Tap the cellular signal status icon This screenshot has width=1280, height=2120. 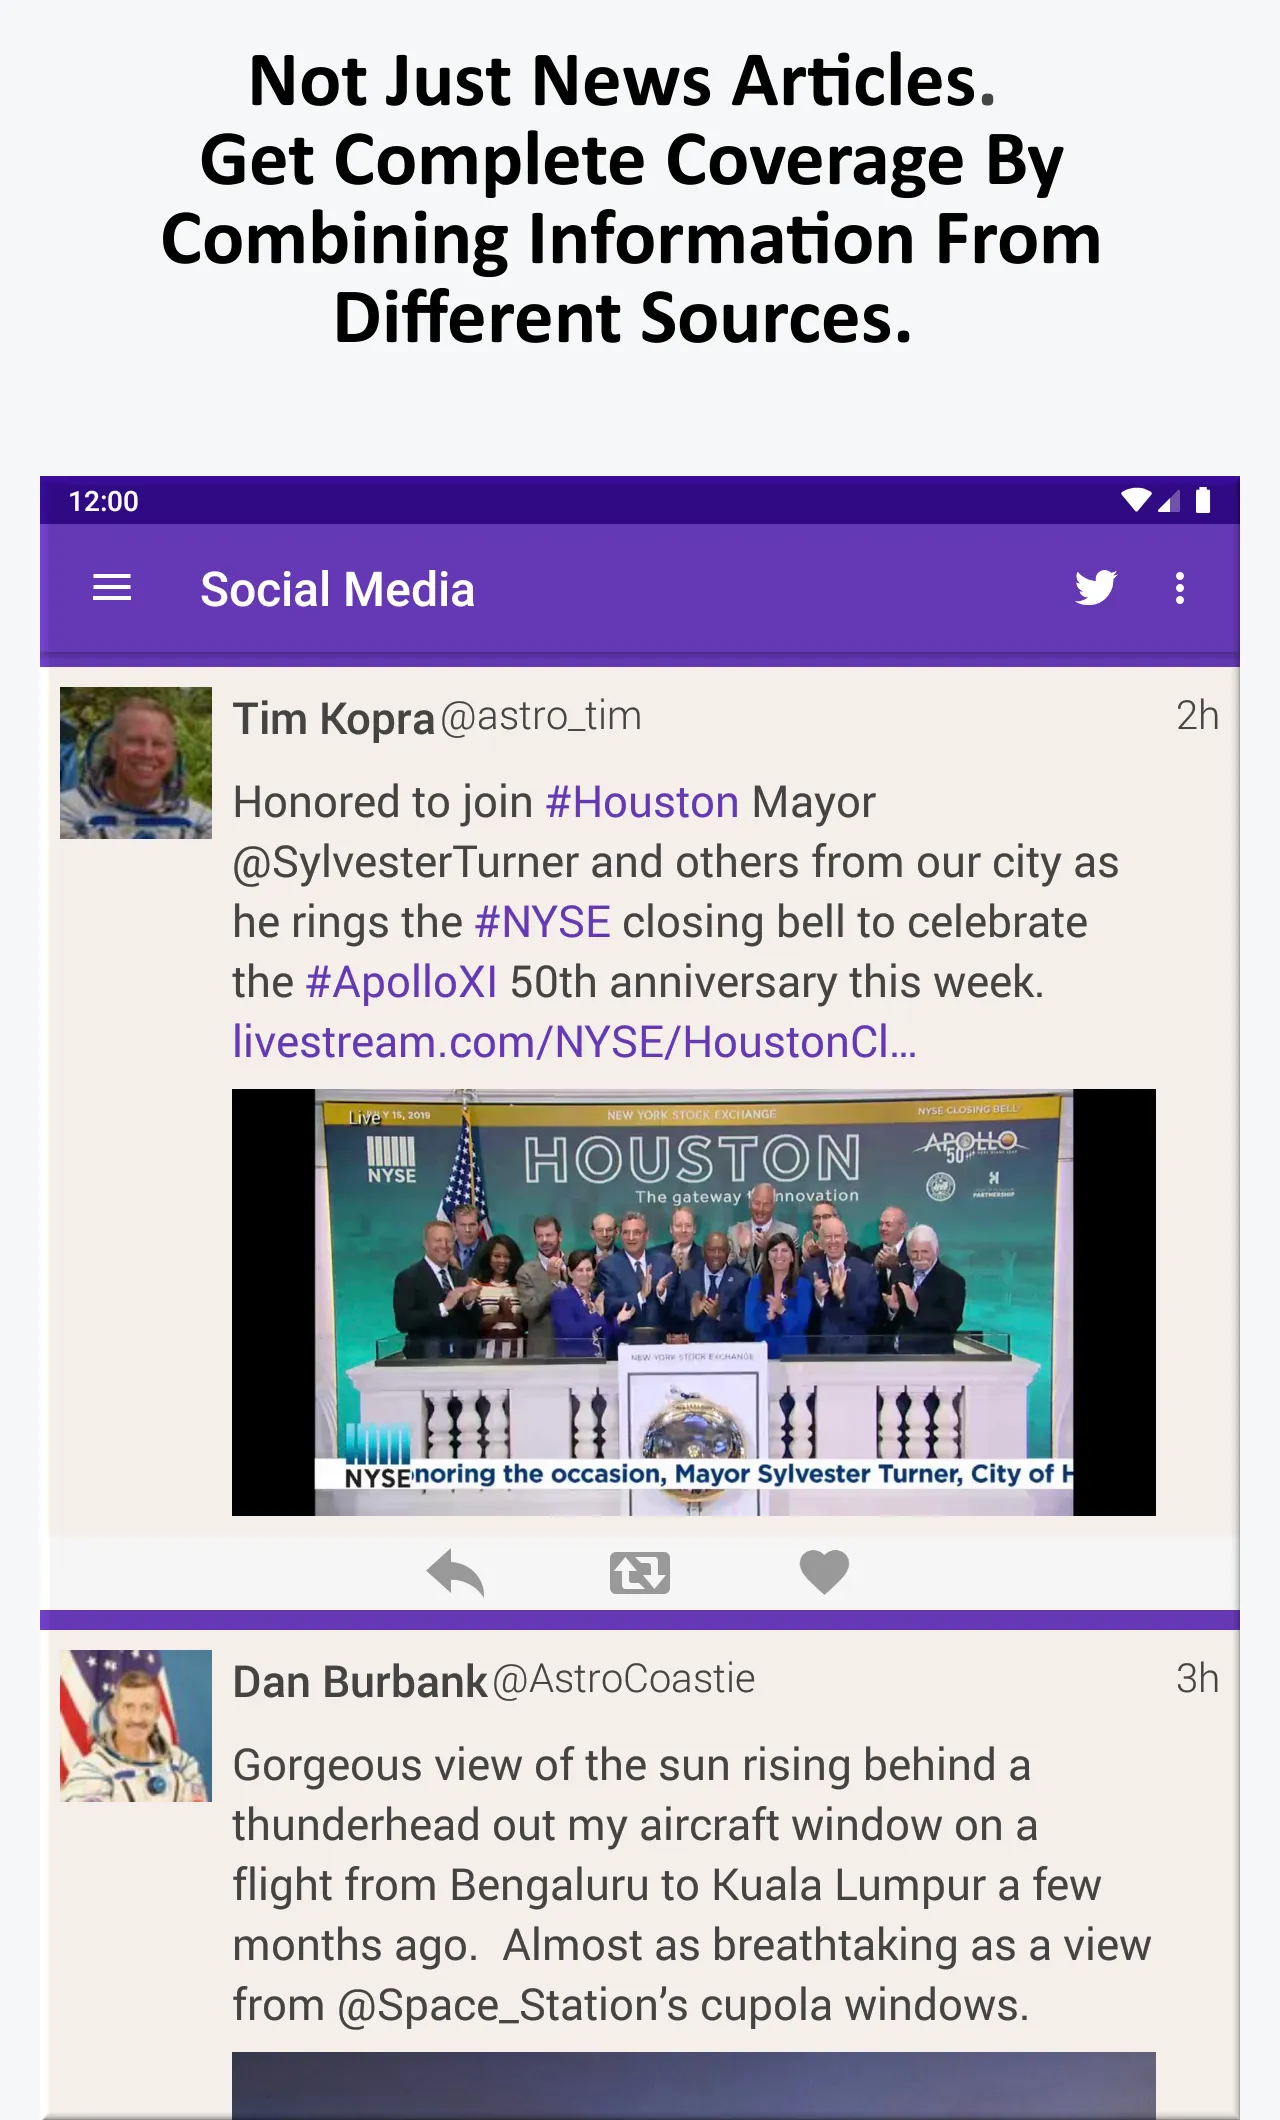pos(1169,501)
